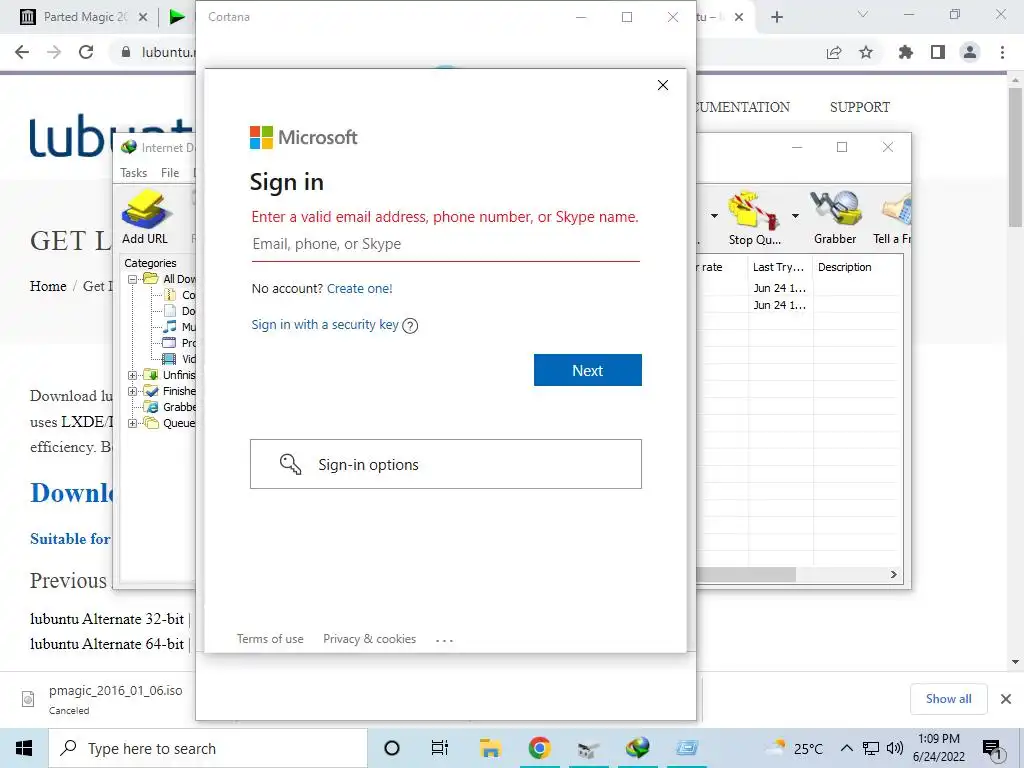
Task: Switch to Chrome on the taskbar
Action: [539, 748]
